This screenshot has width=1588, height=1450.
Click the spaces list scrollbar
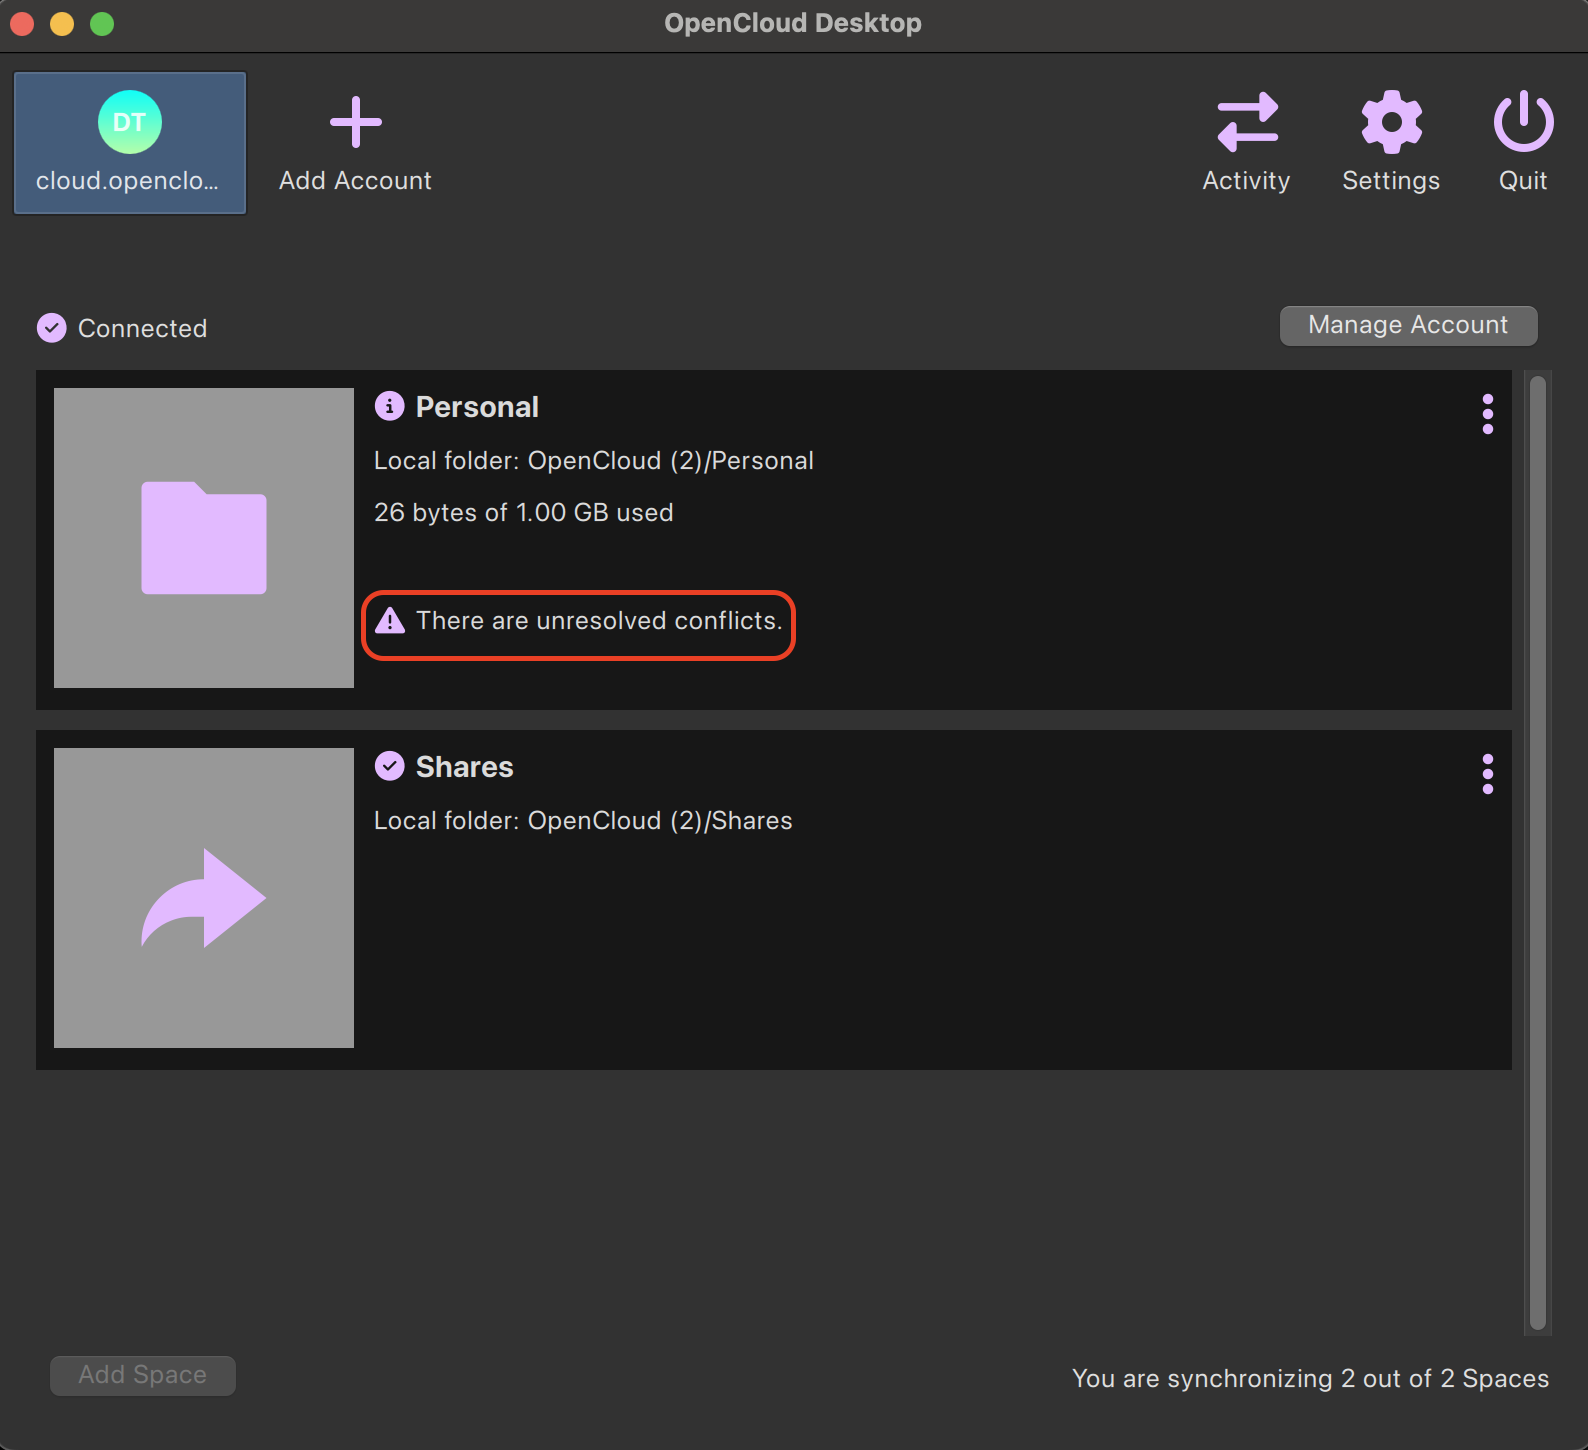tap(1538, 853)
